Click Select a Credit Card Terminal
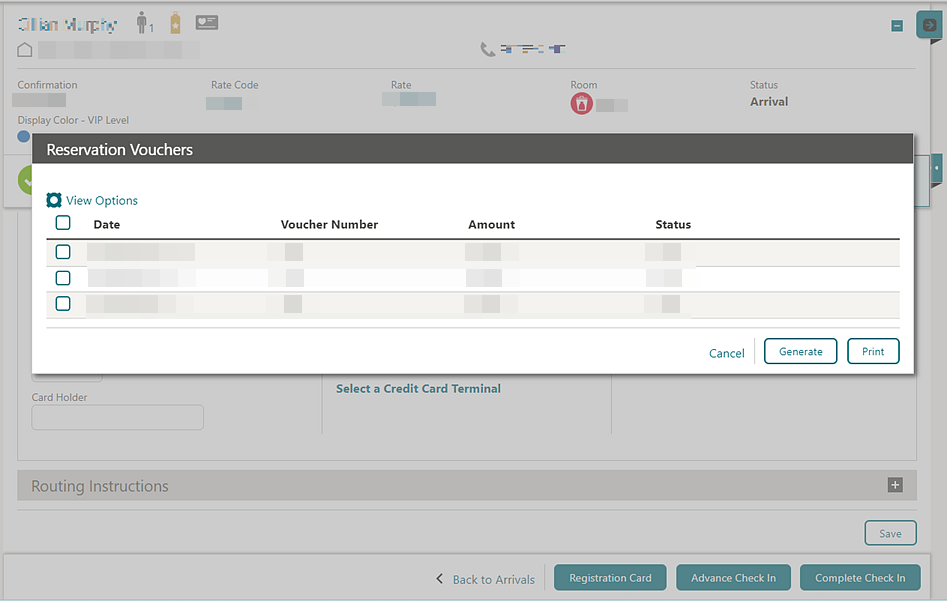Screen dimensions: 947x601 coord(418,389)
